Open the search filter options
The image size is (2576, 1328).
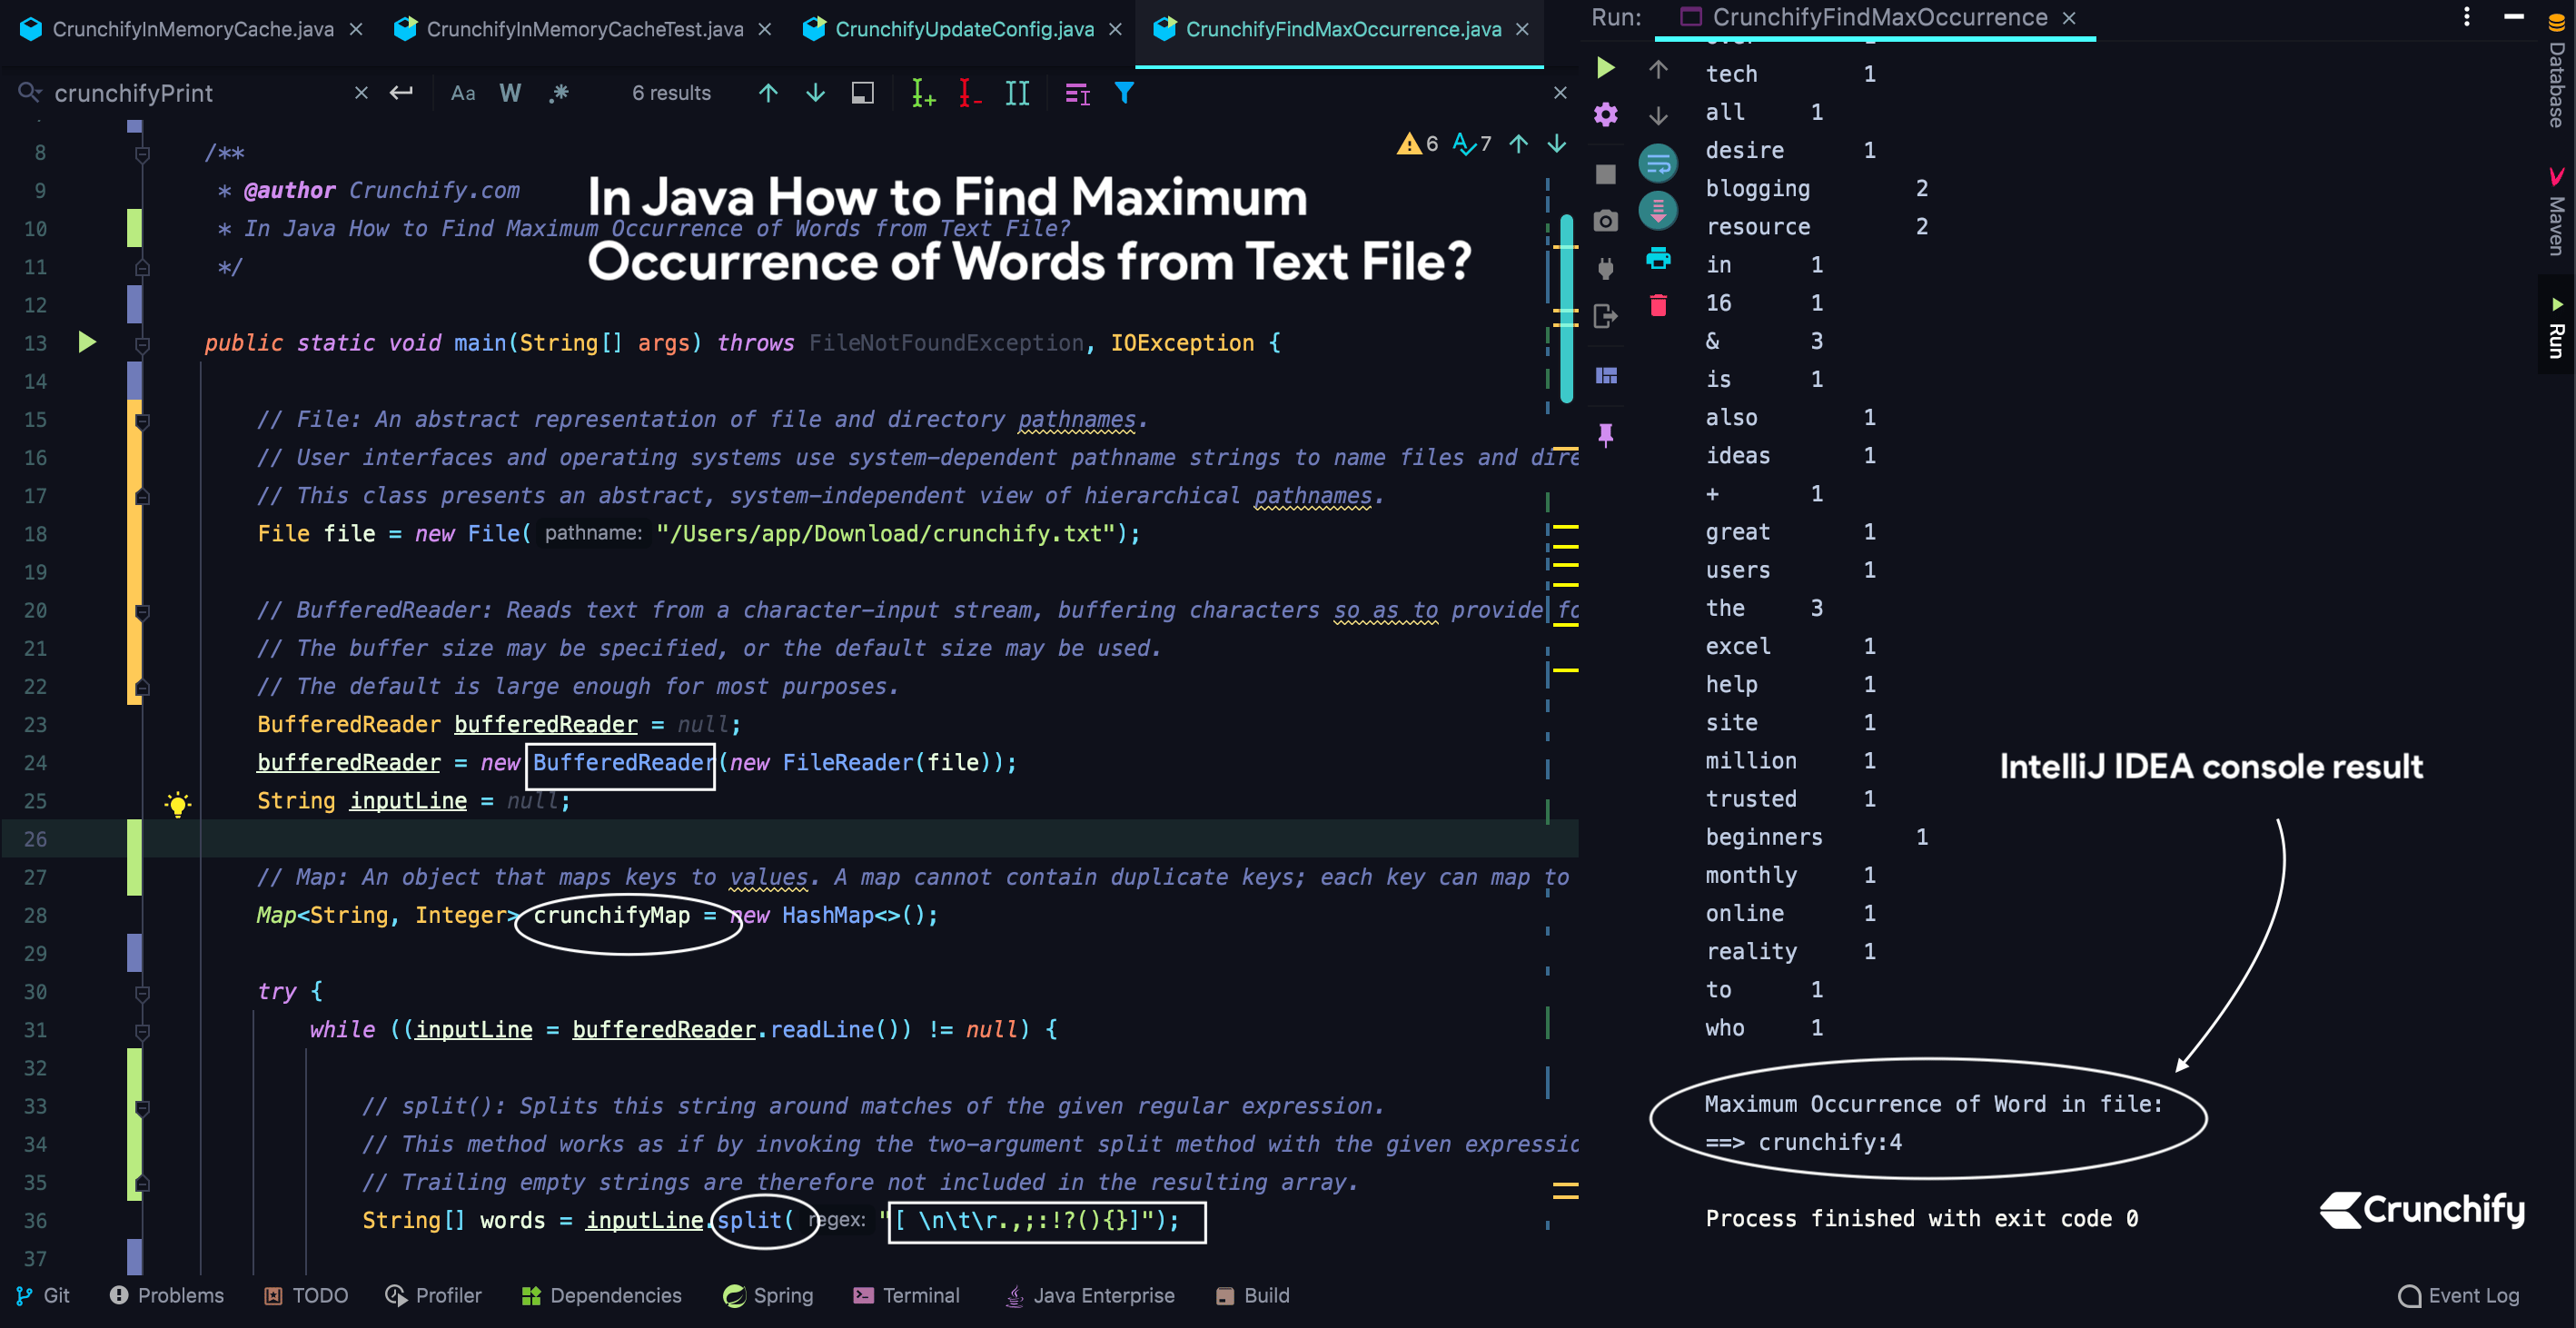1124,93
